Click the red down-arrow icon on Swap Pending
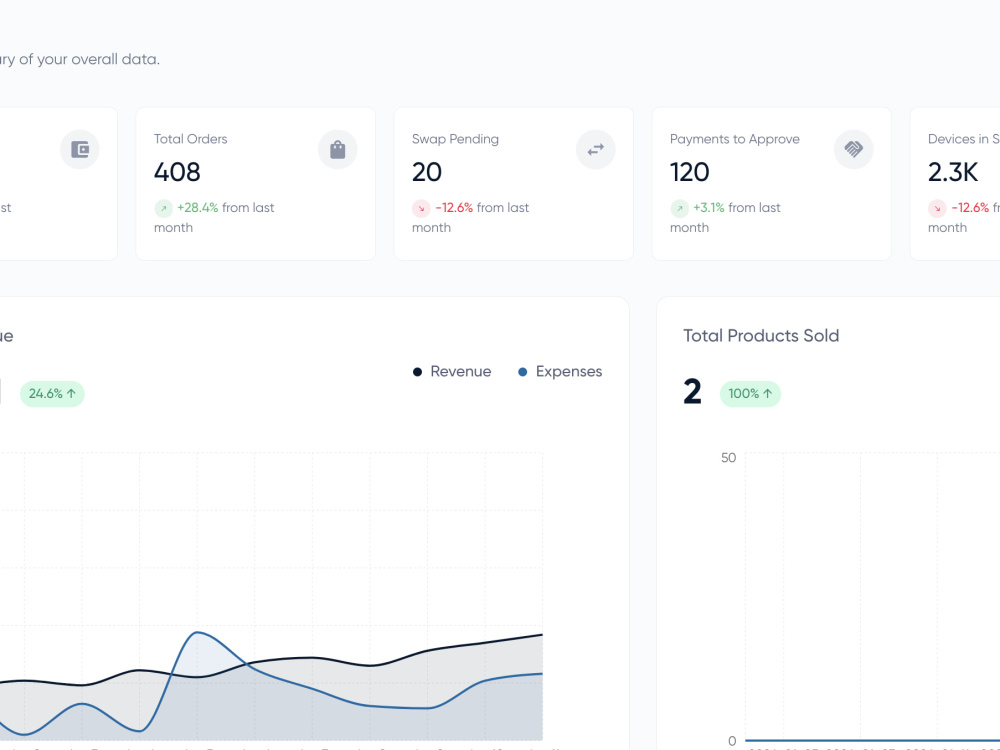Screen dimensions: 1000x750 tap(421, 208)
